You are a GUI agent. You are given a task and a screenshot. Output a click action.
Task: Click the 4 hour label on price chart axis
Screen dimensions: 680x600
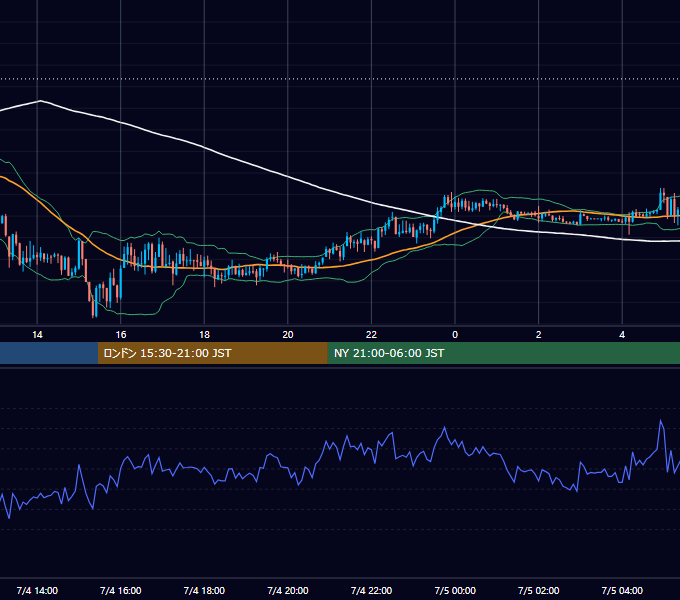point(622,335)
